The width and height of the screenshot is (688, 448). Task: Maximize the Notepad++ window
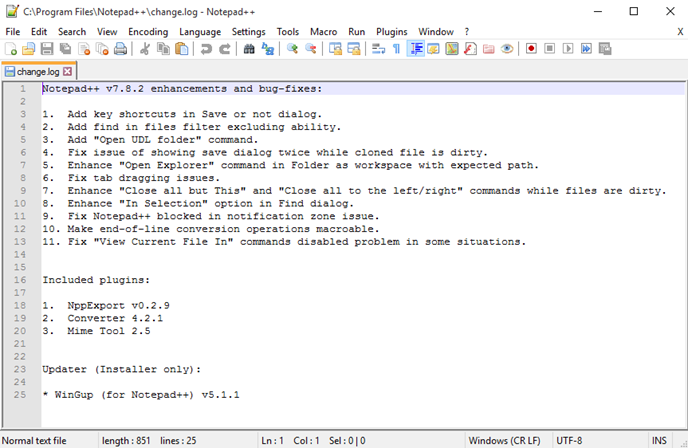[x=634, y=11]
